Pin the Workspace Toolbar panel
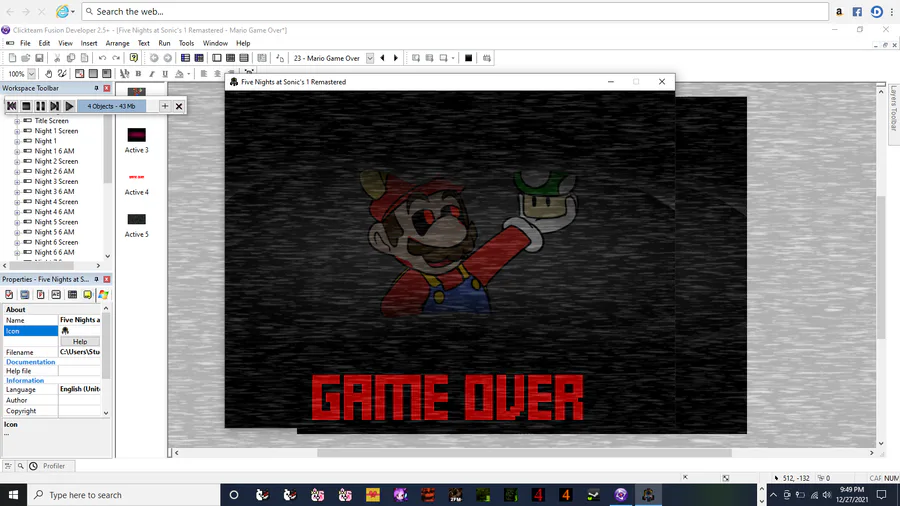 click(96, 88)
